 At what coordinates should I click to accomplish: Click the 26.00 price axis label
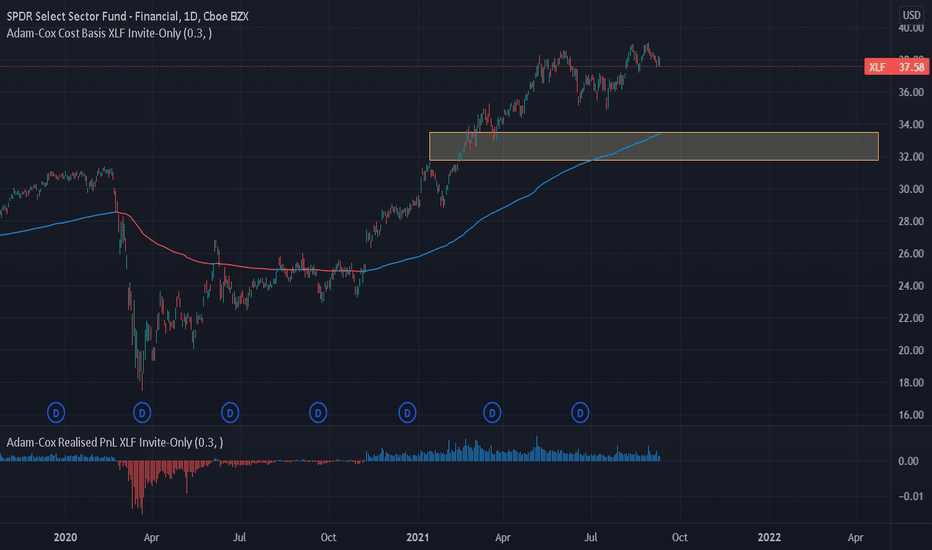(911, 253)
